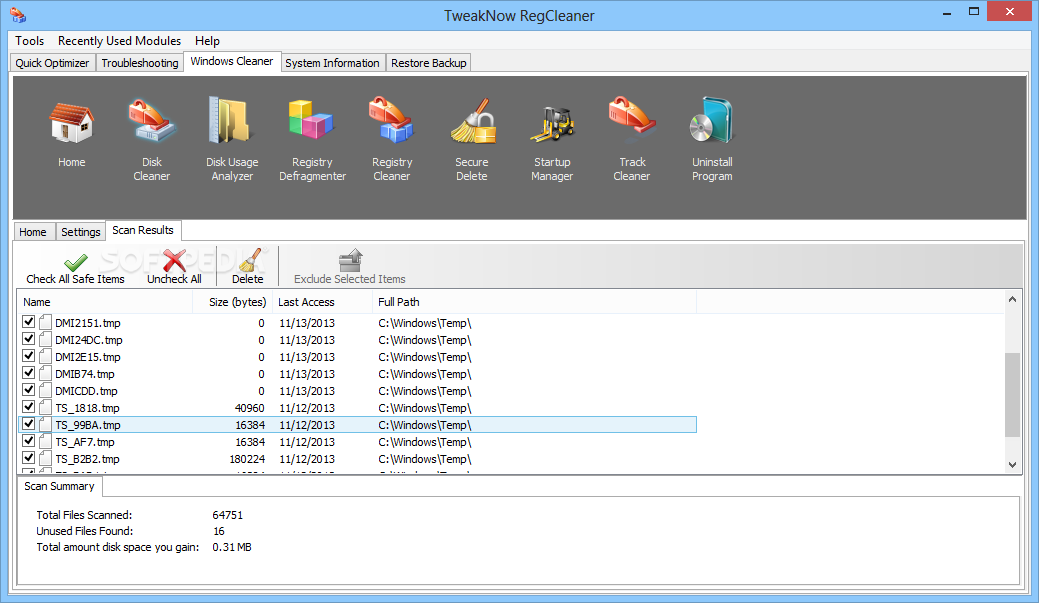
Task: Toggle the DMIB74.tmp checkbox
Action: pyautogui.click(x=28, y=373)
